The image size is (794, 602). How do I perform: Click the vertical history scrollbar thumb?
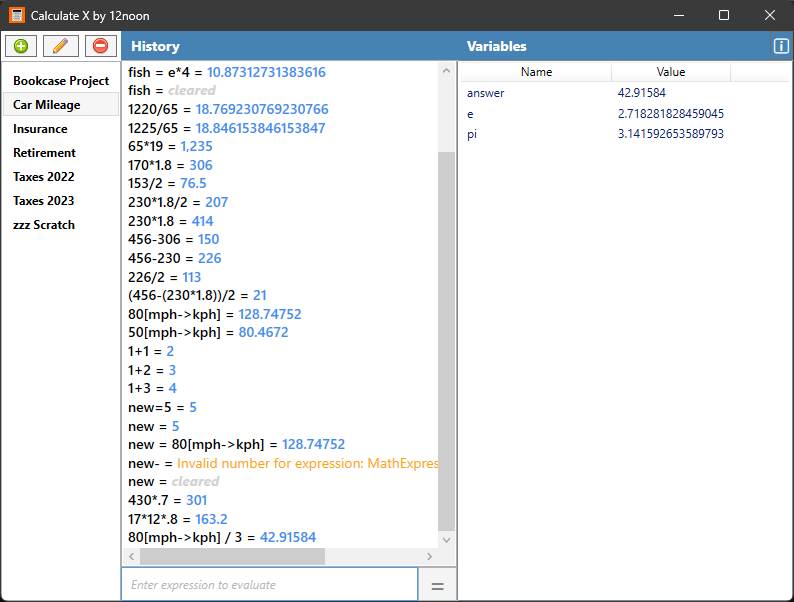click(x=446, y=341)
